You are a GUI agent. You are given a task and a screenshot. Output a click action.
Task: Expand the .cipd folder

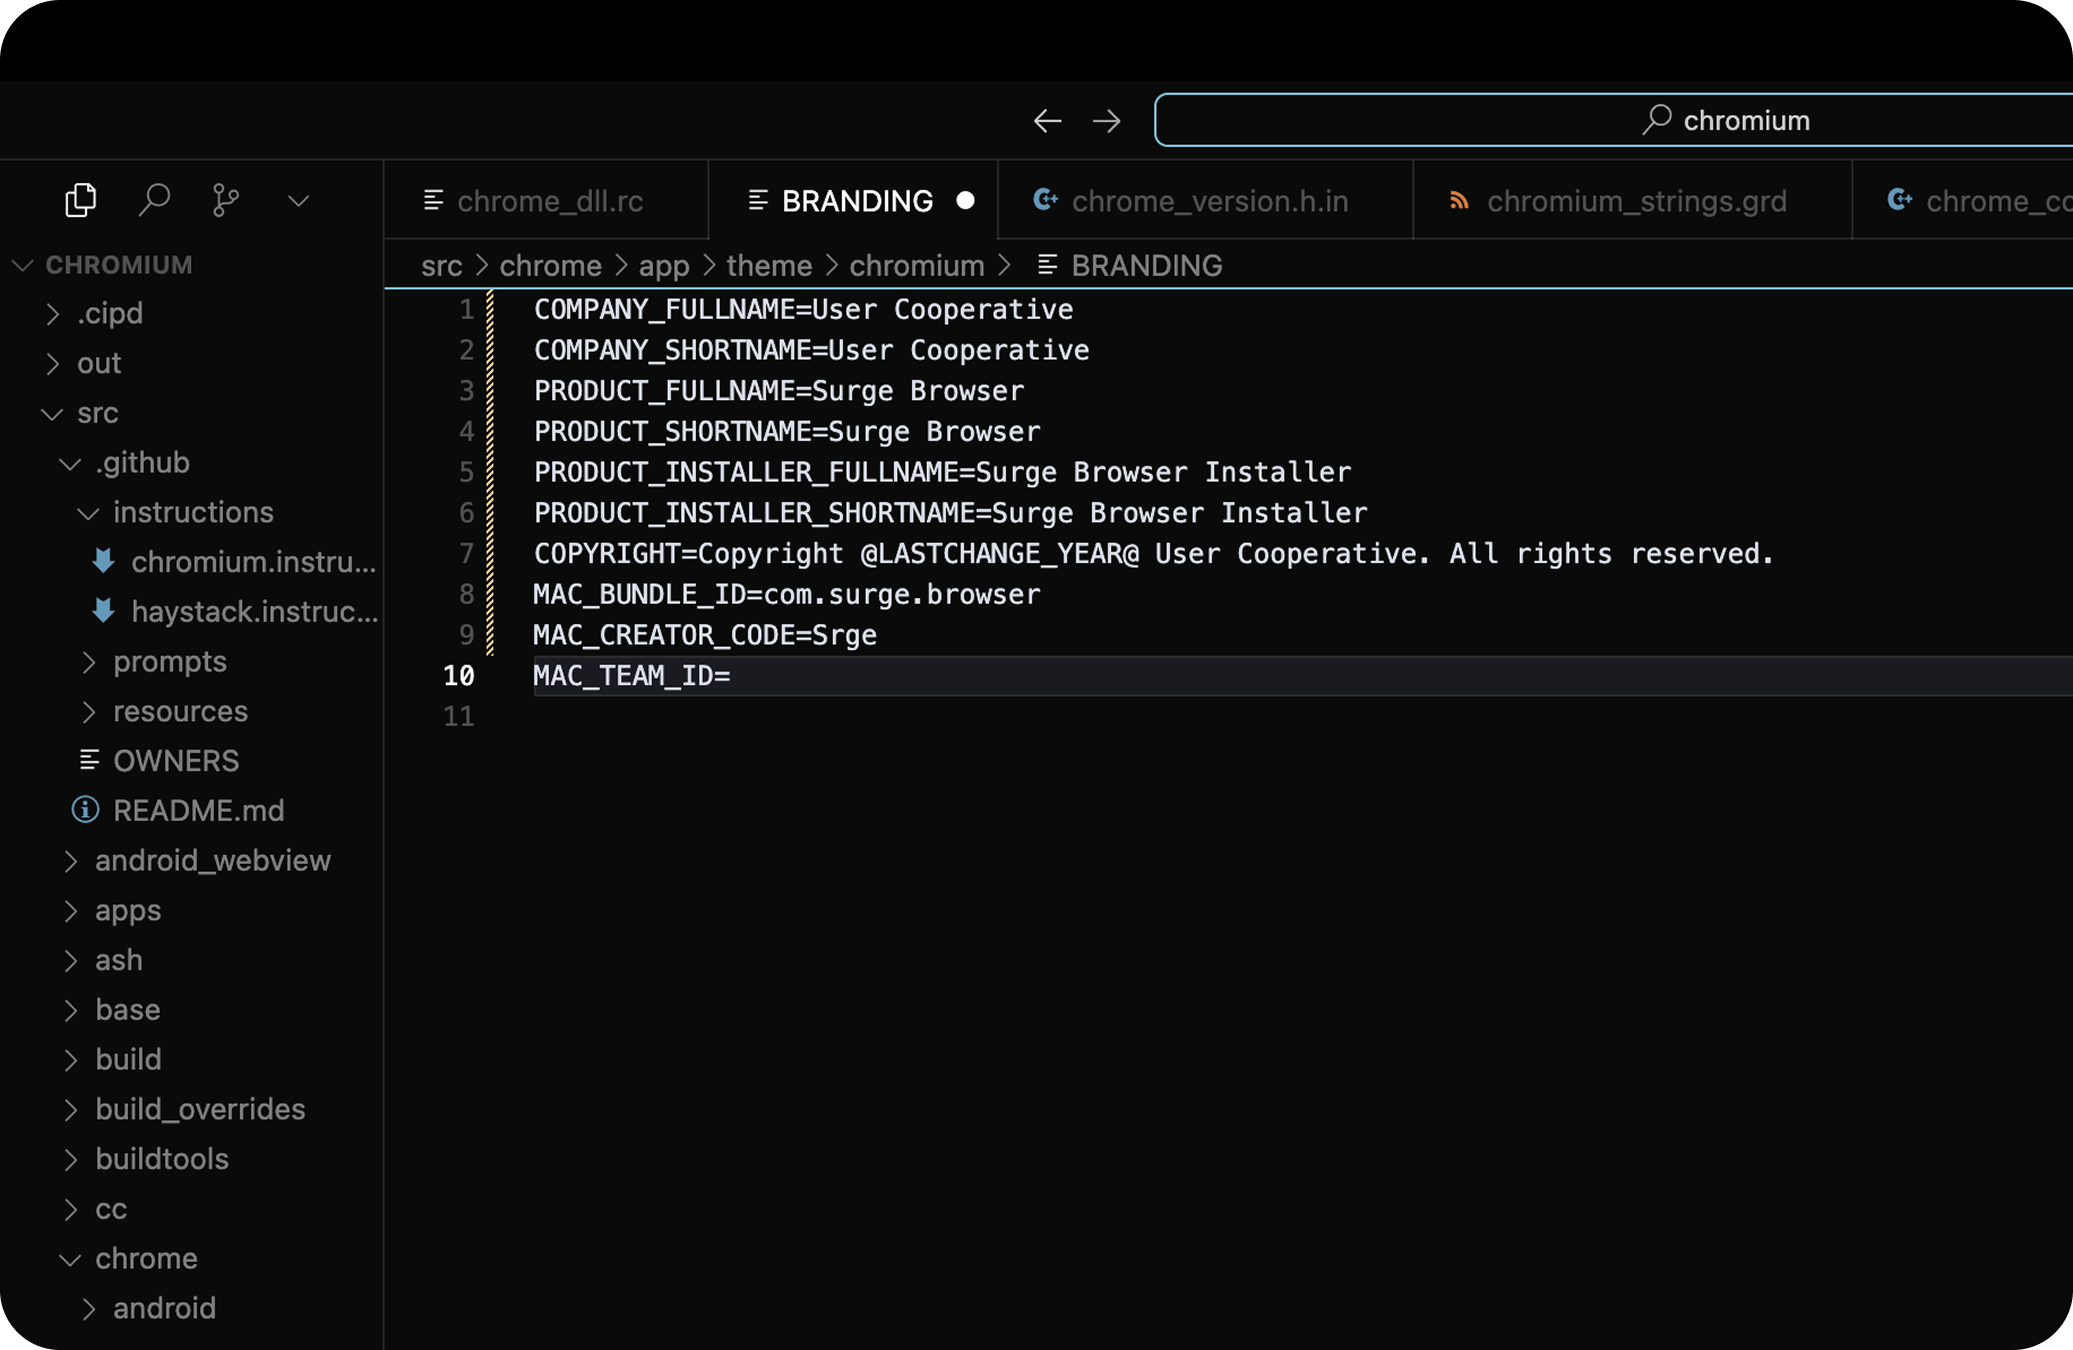tap(192, 313)
